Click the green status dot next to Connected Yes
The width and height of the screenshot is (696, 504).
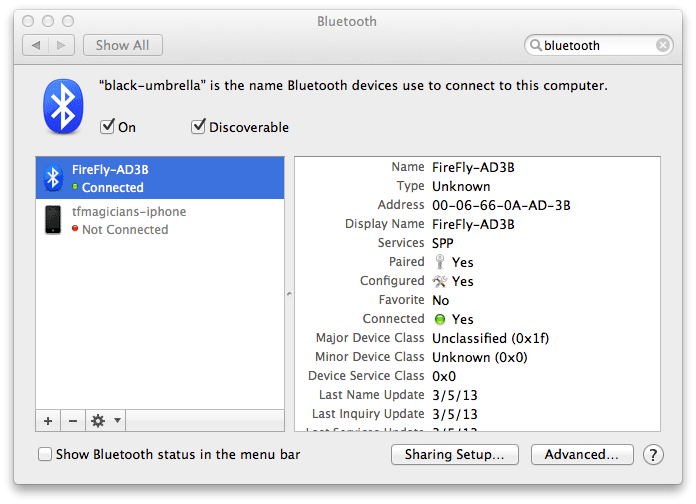[x=440, y=319]
